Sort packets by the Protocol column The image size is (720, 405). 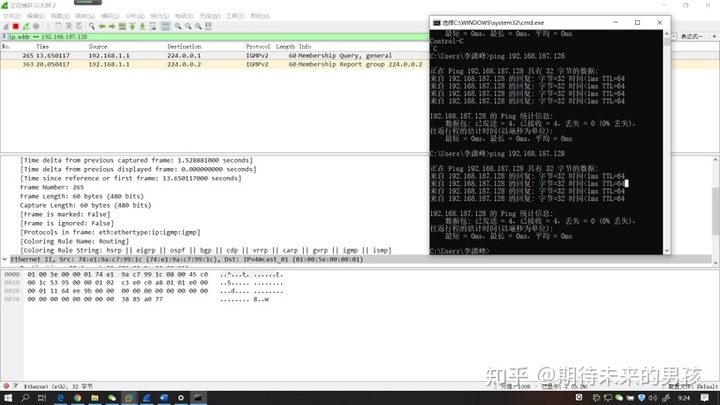[x=258, y=47]
